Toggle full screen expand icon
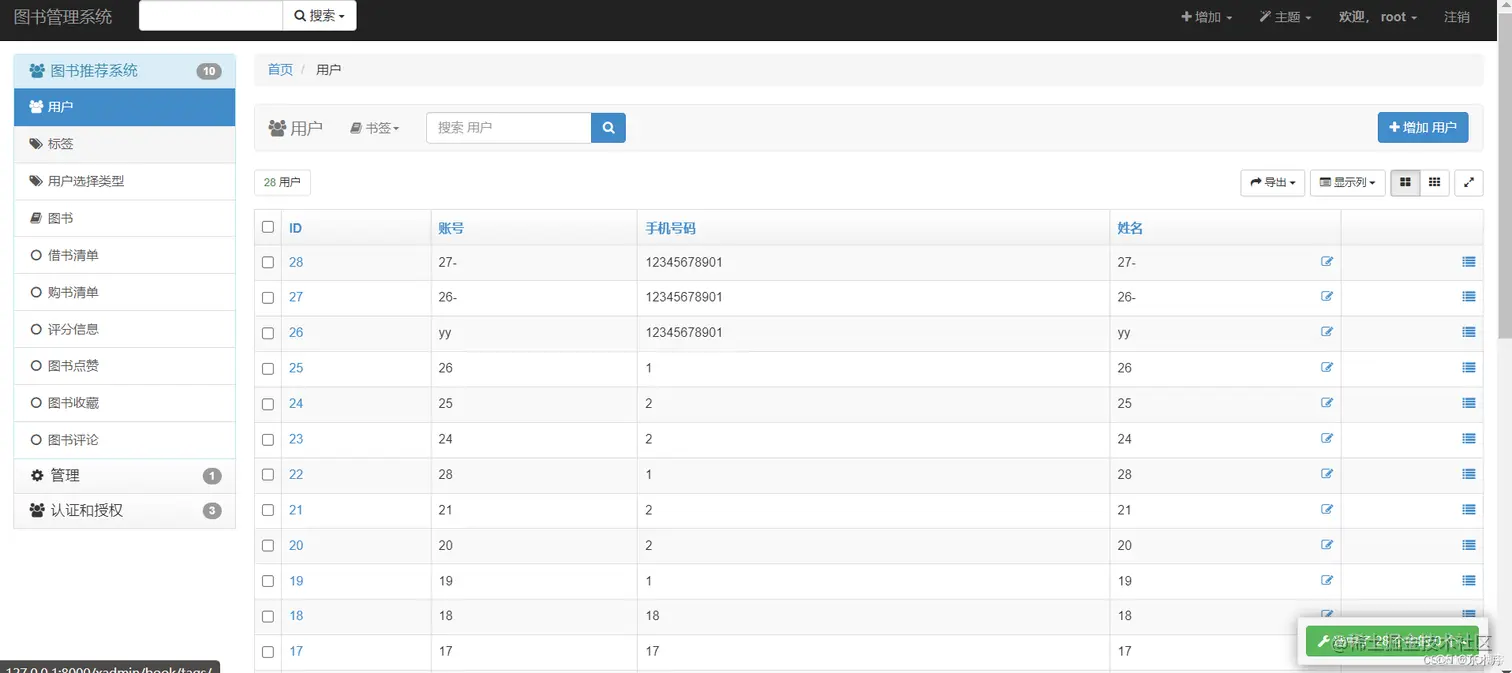The width and height of the screenshot is (1512, 673). 1468,182
